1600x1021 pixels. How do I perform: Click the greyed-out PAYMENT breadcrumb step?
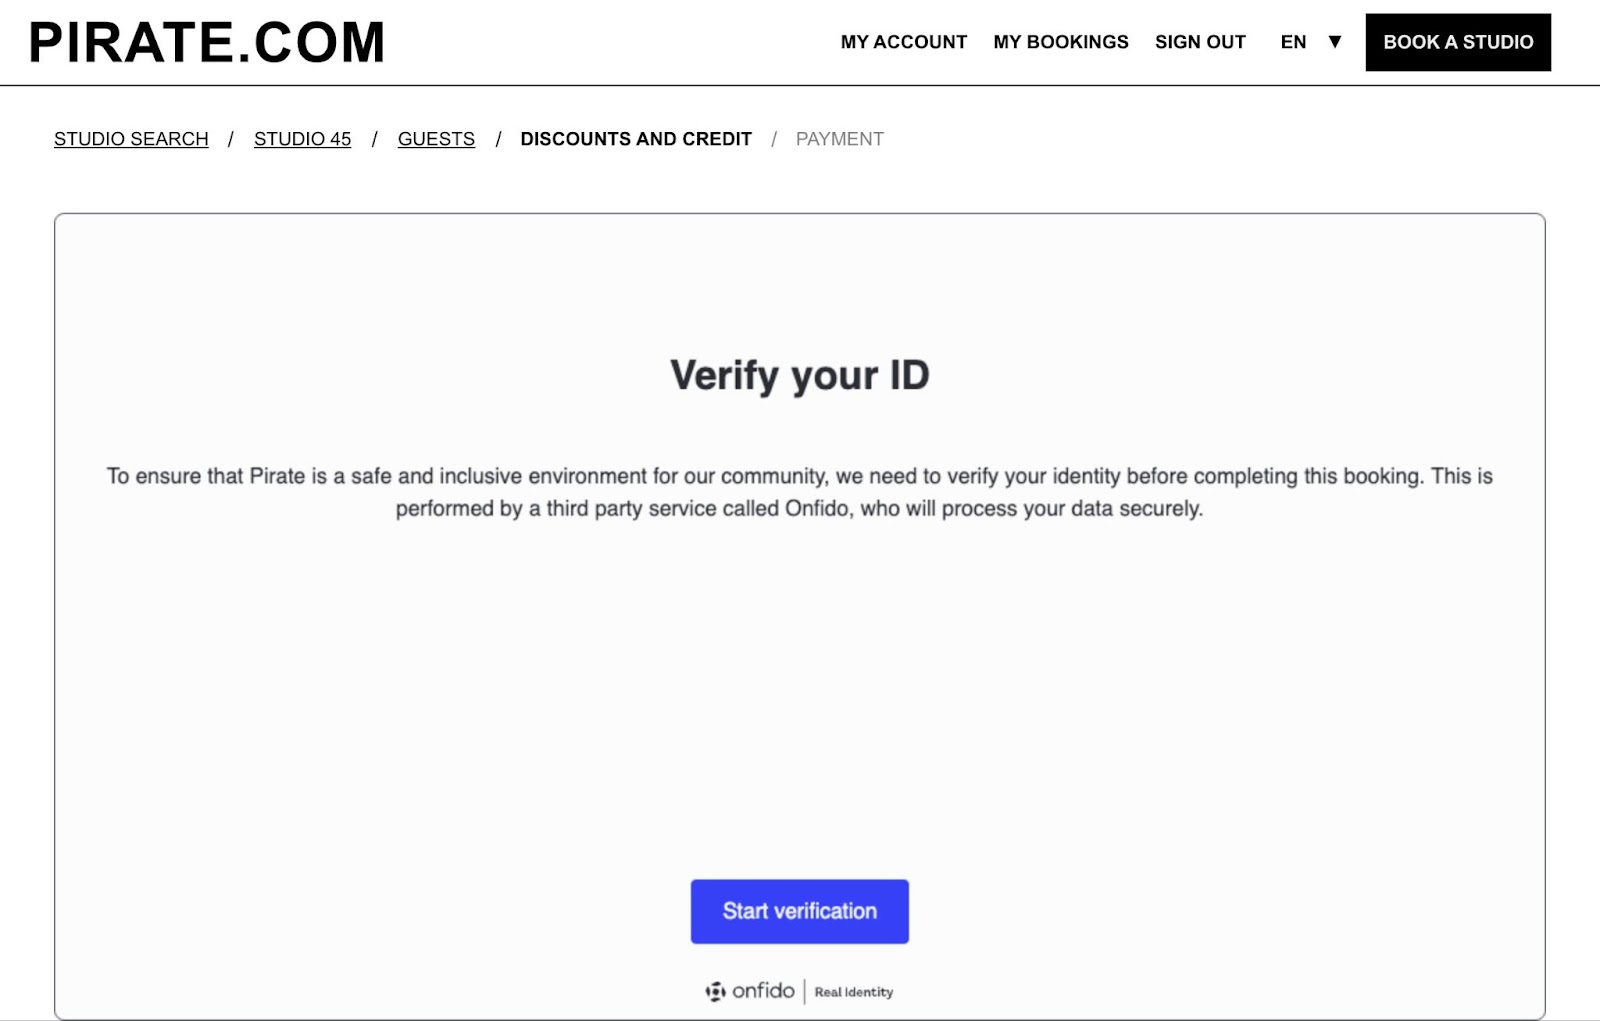pos(839,139)
